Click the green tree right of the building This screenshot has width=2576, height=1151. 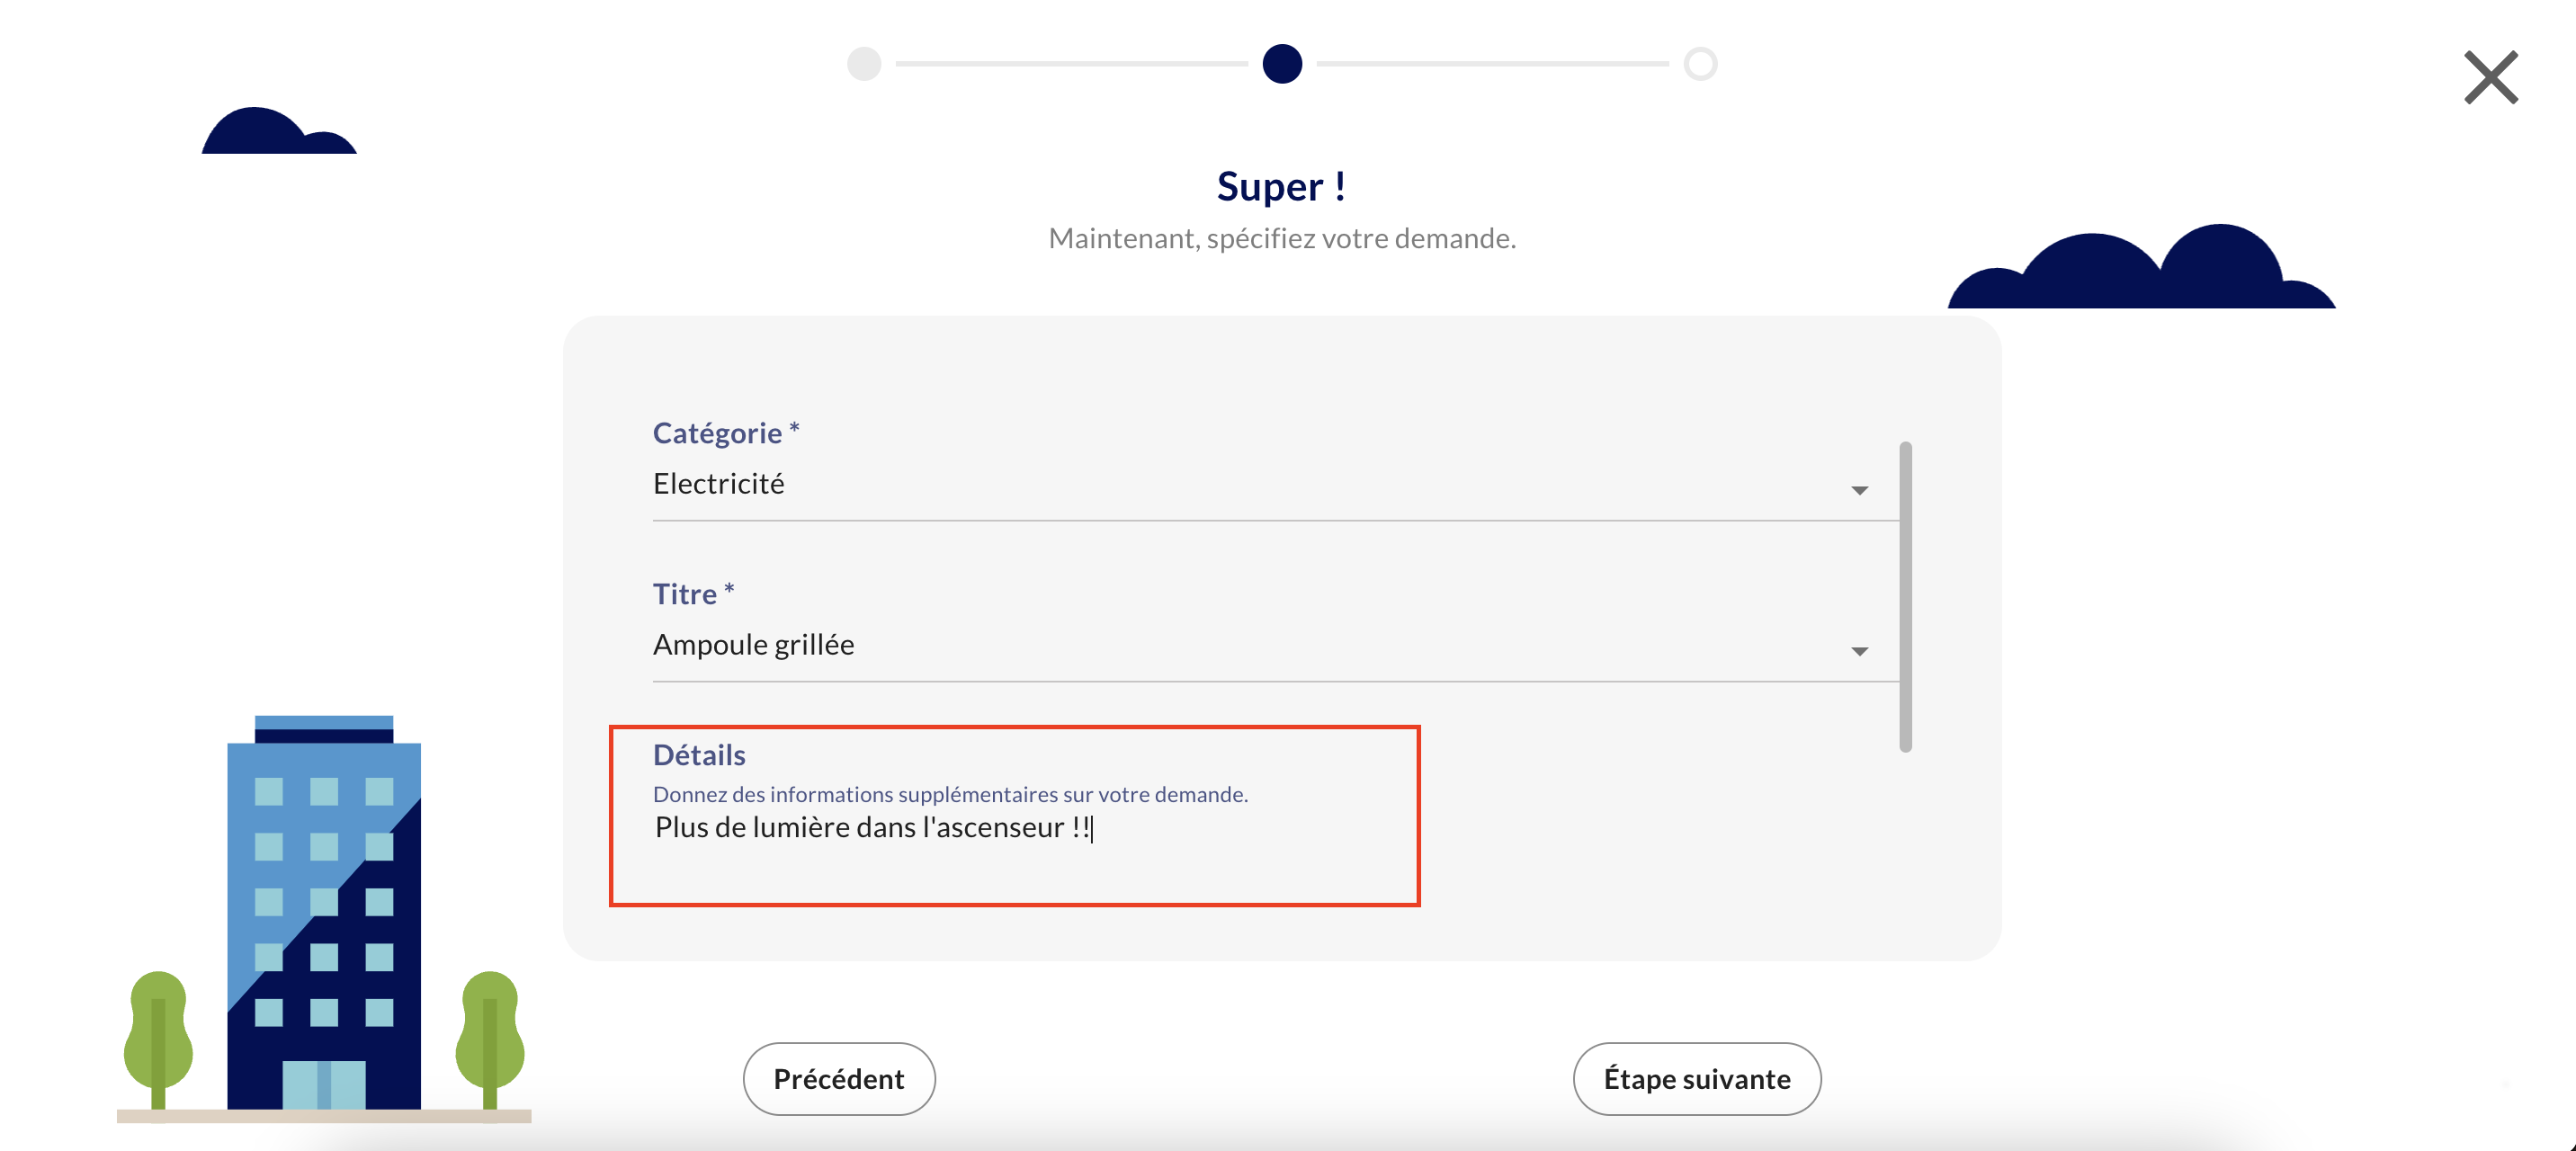[x=490, y=1030]
